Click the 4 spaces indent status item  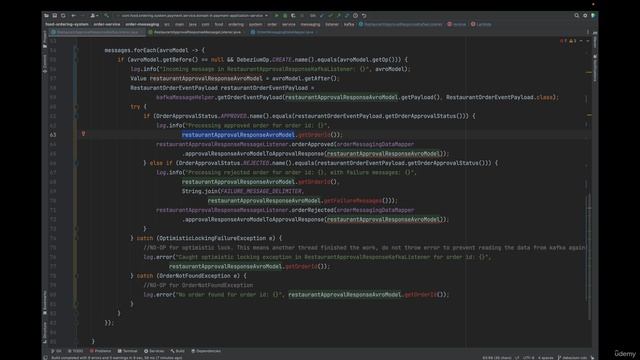point(546,358)
